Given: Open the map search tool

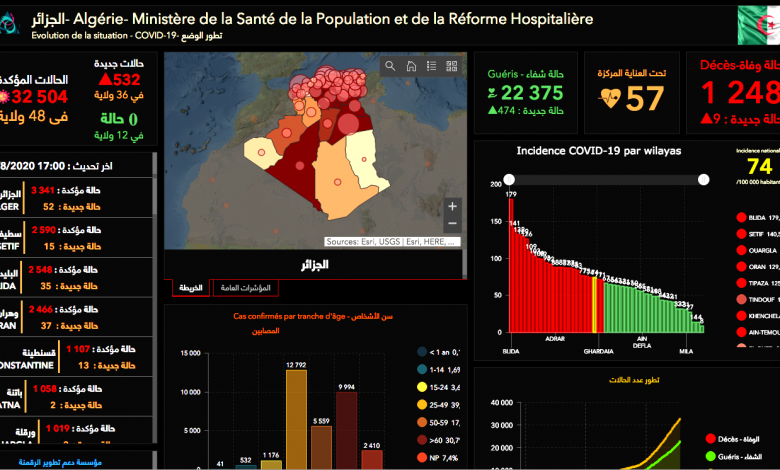Looking at the screenshot, I should [x=390, y=66].
